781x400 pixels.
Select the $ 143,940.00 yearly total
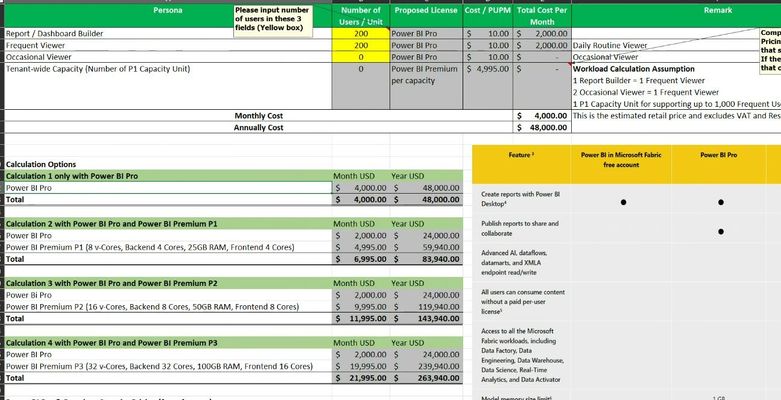pyautogui.click(x=426, y=318)
